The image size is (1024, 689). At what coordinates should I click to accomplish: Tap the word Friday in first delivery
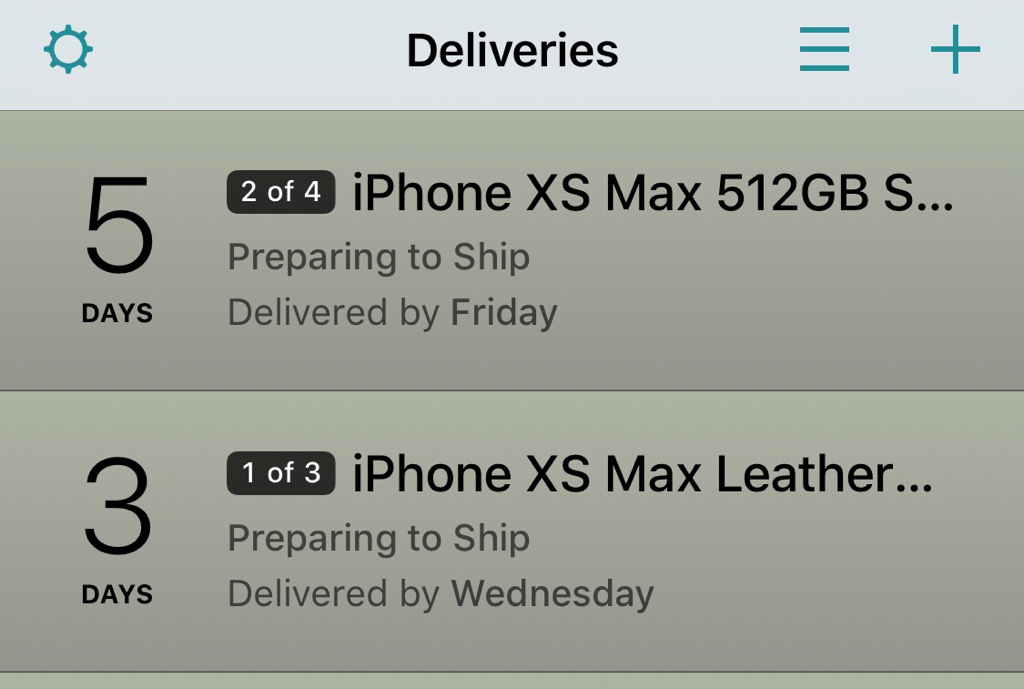(x=504, y=313)
